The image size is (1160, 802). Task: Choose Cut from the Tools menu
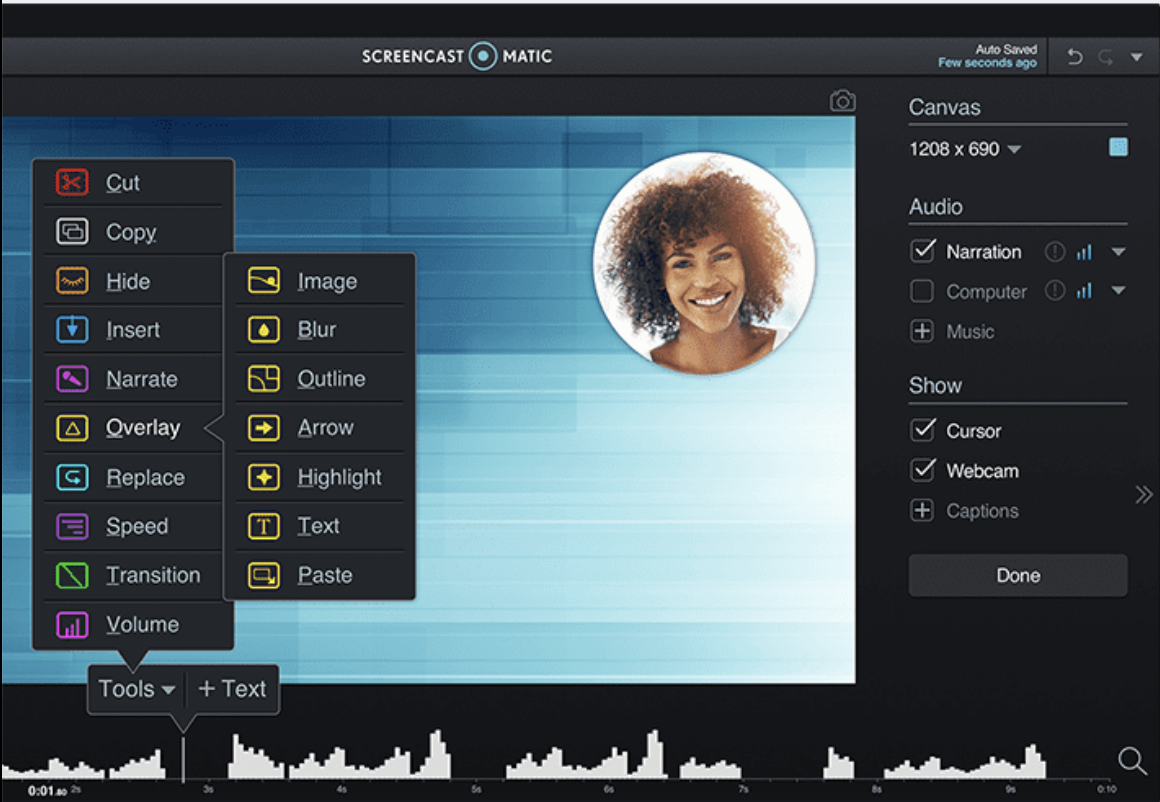[133, 182]
